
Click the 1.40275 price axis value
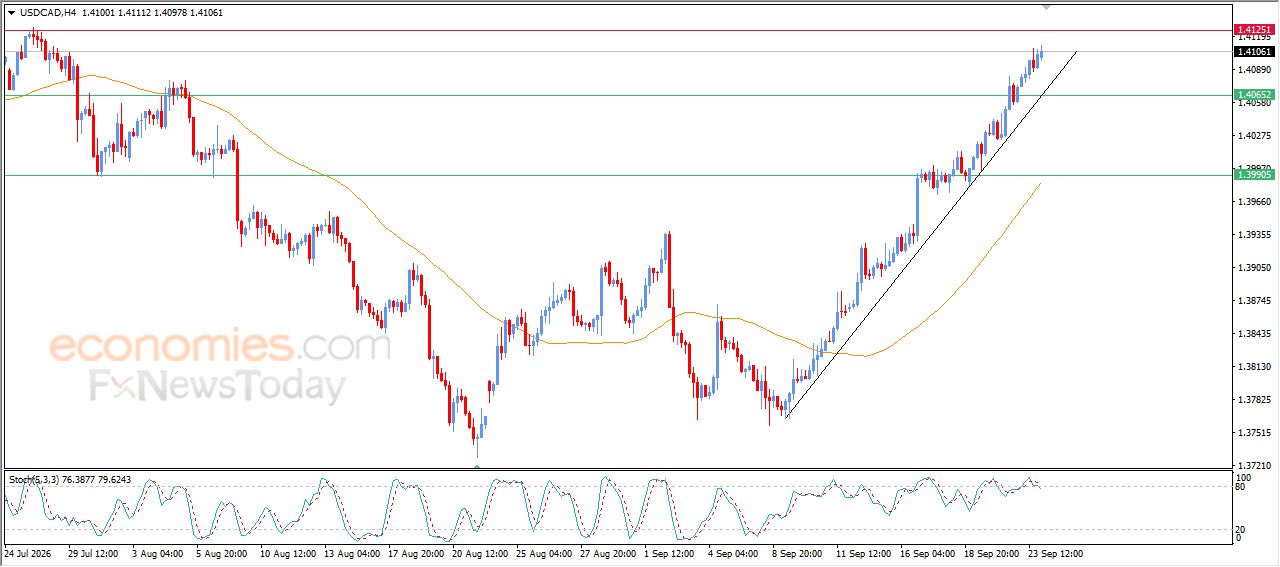click(1254, 136)
